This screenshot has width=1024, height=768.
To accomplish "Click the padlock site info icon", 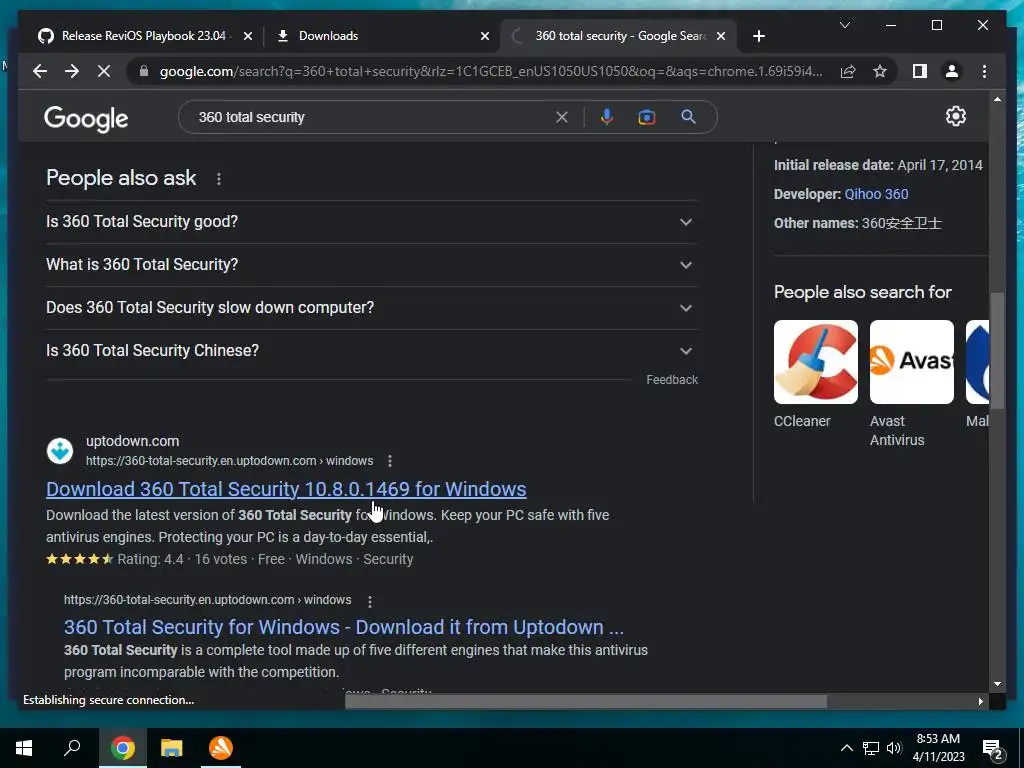I will pos(144,71).
